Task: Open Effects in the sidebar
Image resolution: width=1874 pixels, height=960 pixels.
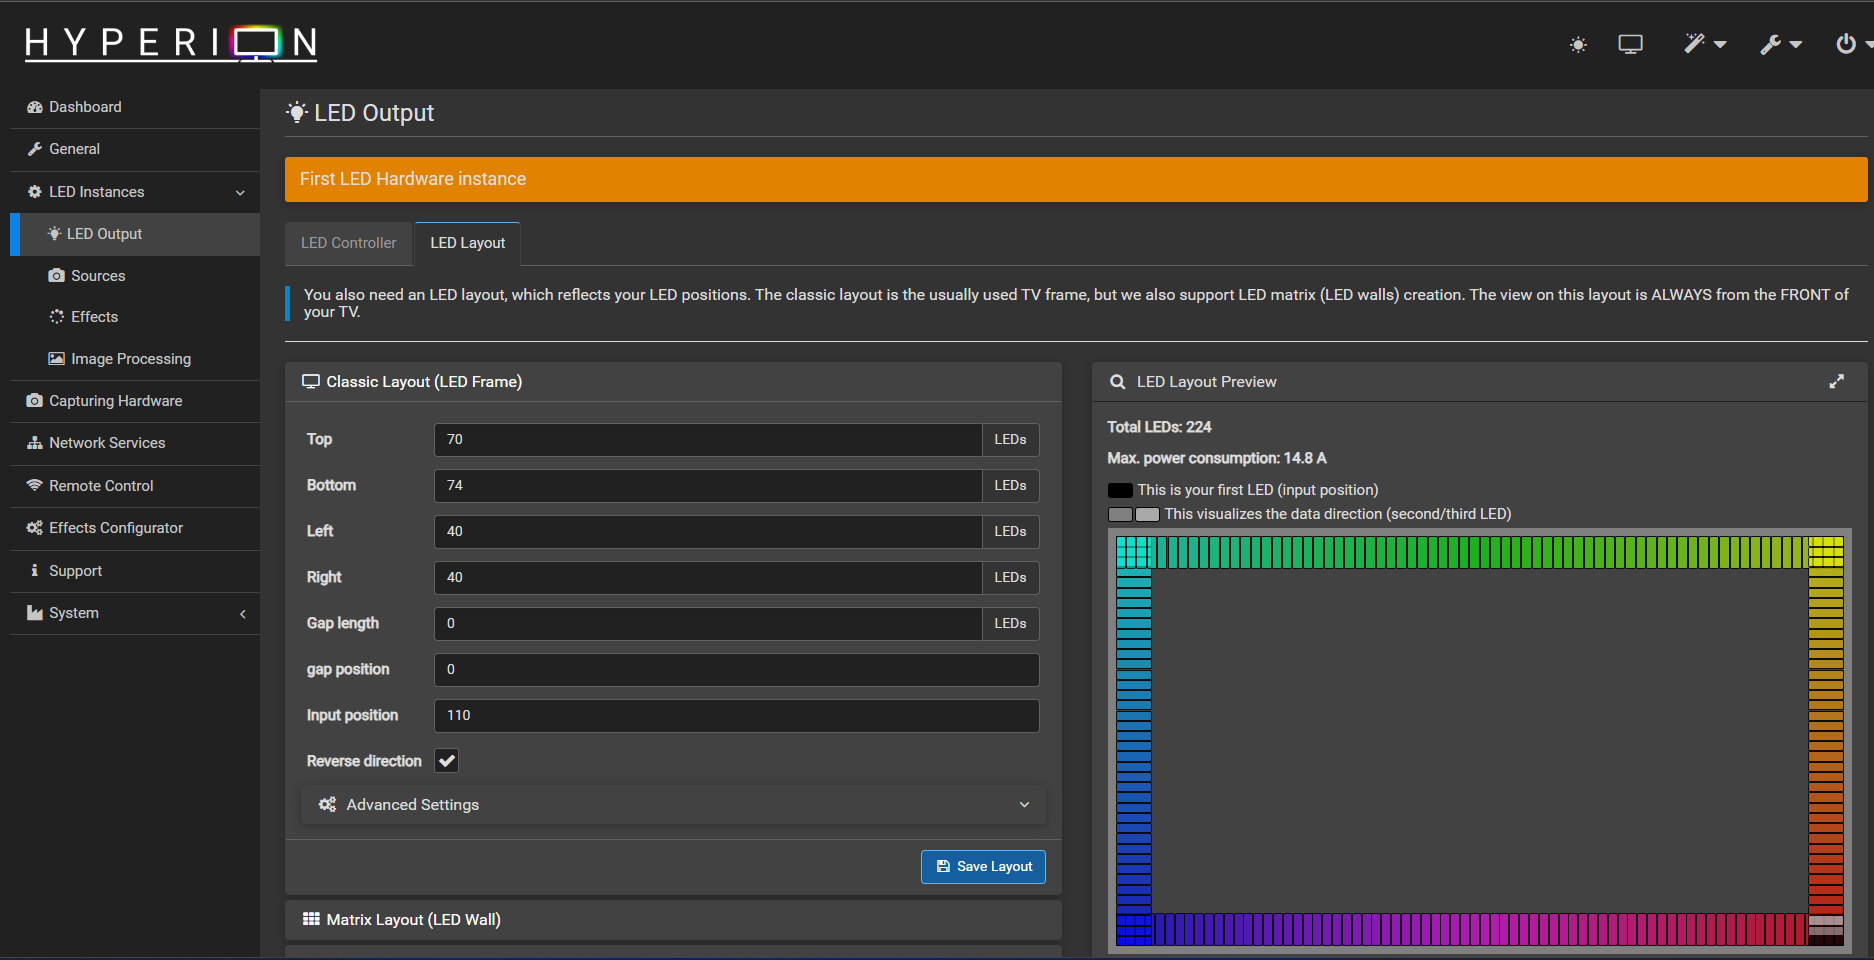Action: tap(135, 317)
